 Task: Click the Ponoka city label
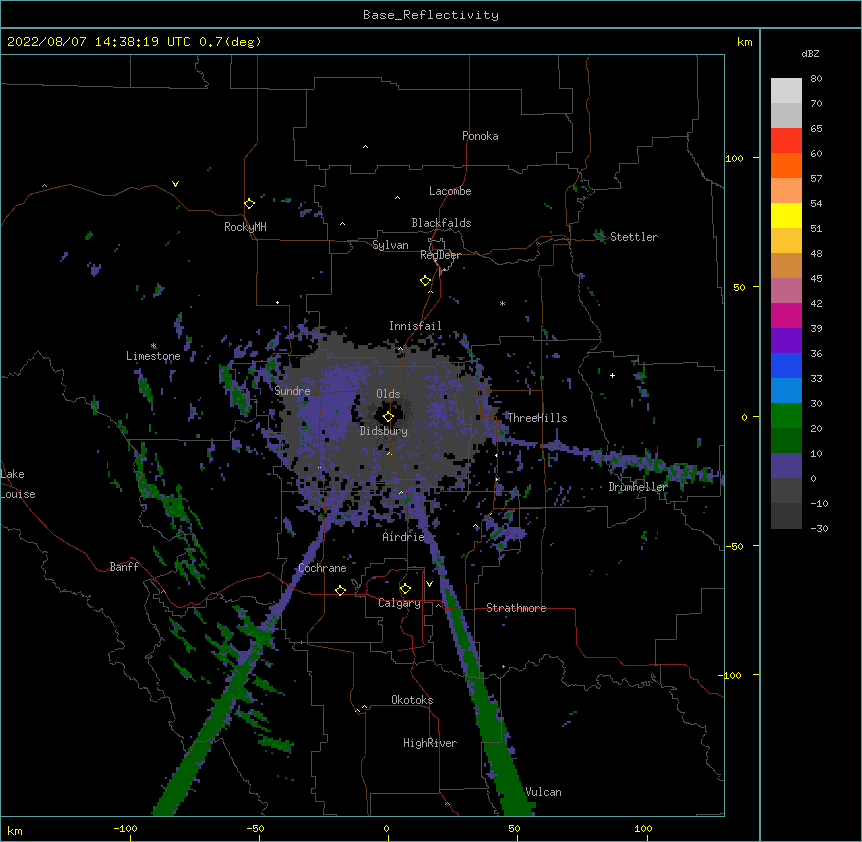[x=480, y=136]
